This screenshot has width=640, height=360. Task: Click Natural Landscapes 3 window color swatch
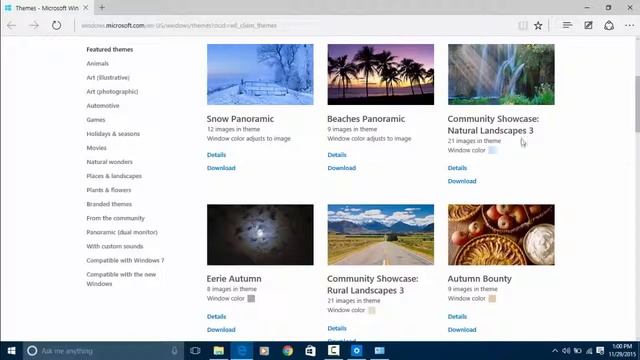(x=492, y=150)
